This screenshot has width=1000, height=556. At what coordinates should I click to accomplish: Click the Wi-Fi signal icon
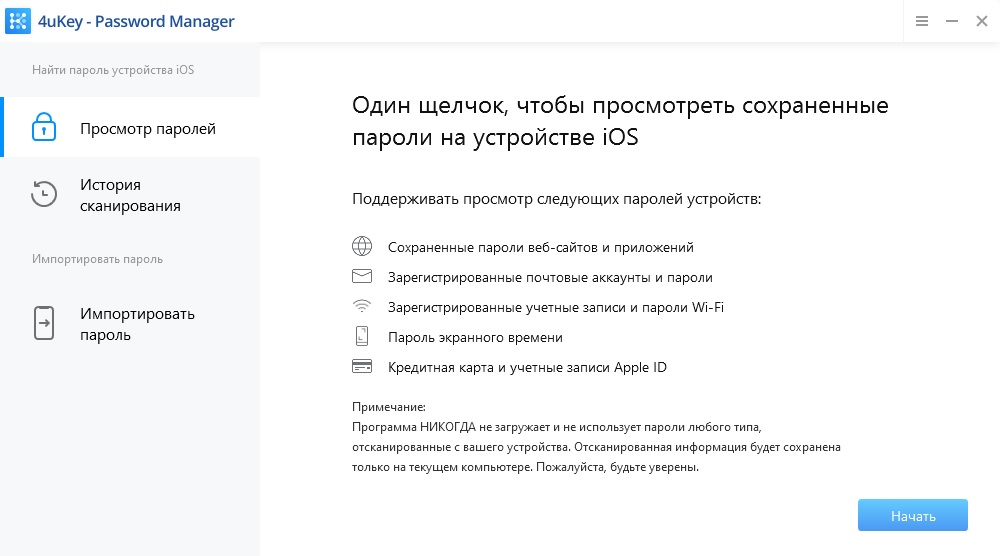362,306
